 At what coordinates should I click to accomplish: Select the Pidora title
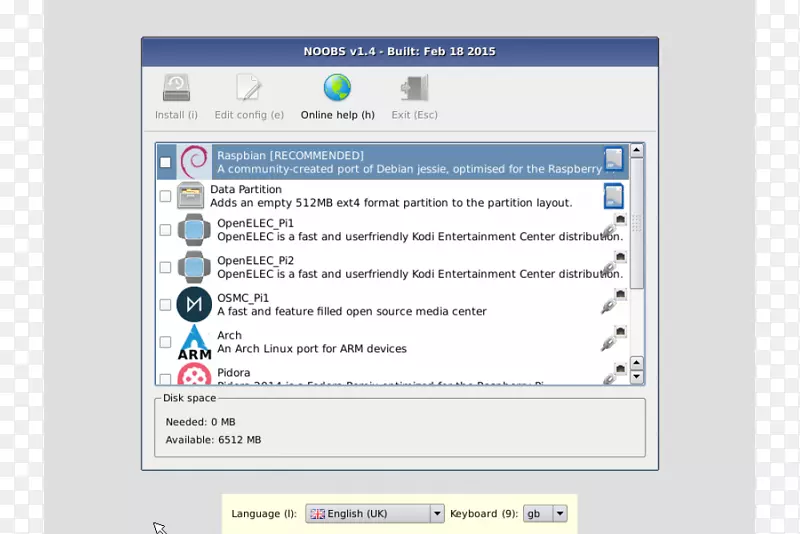234,372
